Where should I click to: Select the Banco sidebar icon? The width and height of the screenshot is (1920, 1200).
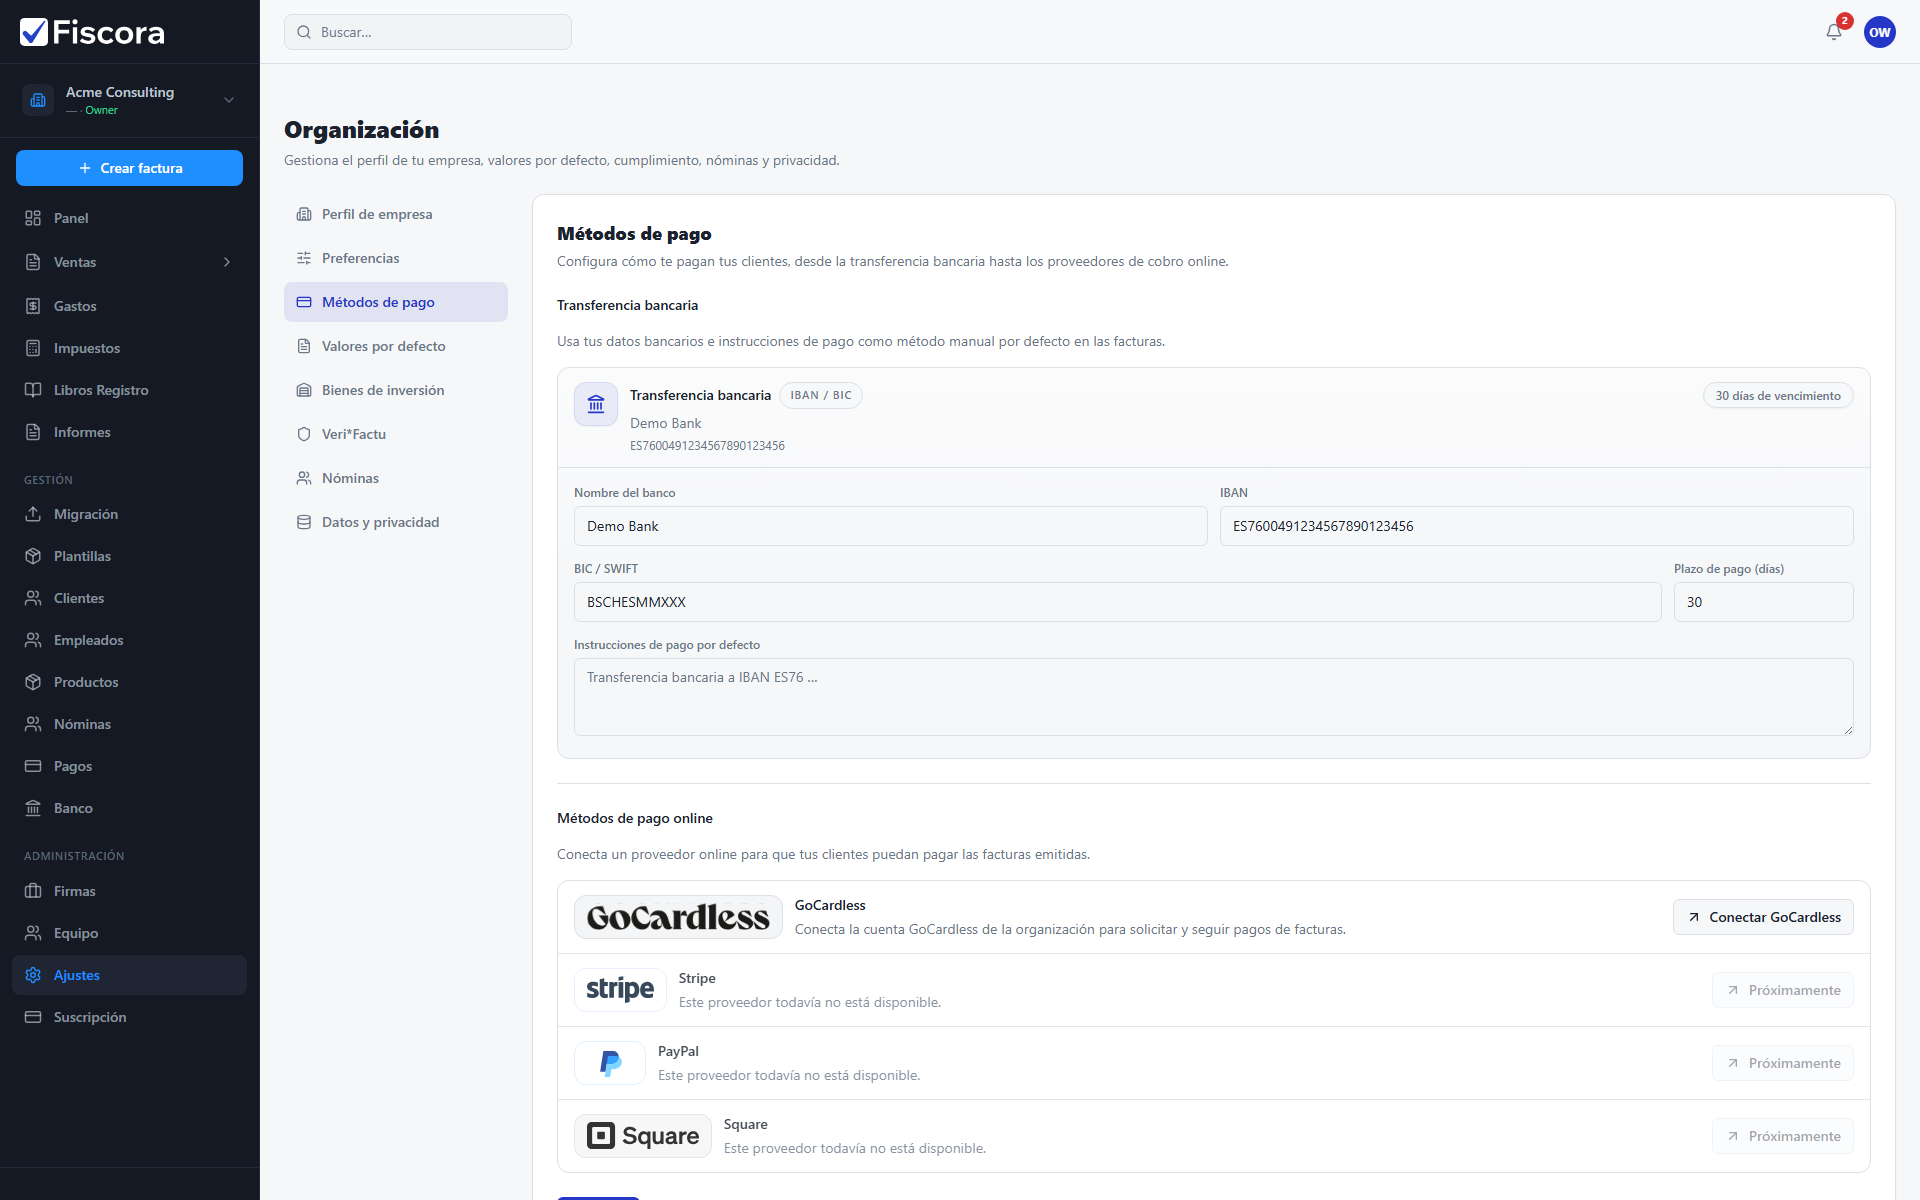pyautogui.click(x=33, y=808)
